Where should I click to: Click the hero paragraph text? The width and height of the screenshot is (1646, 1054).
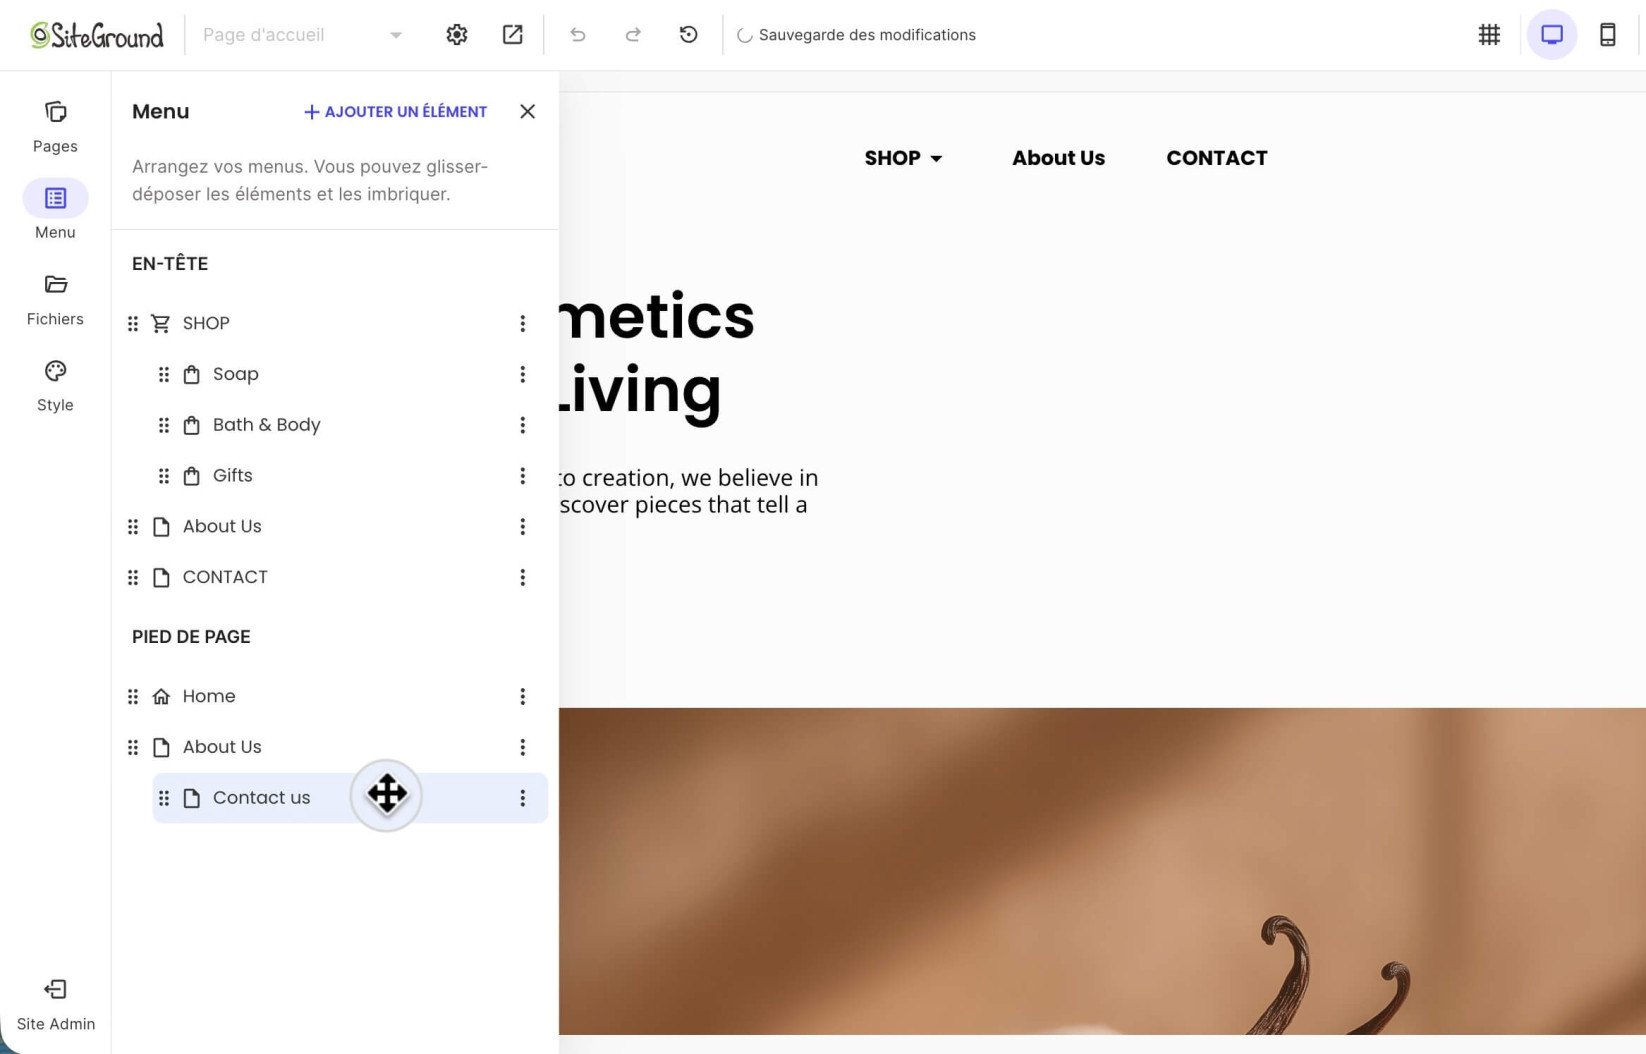689,491
